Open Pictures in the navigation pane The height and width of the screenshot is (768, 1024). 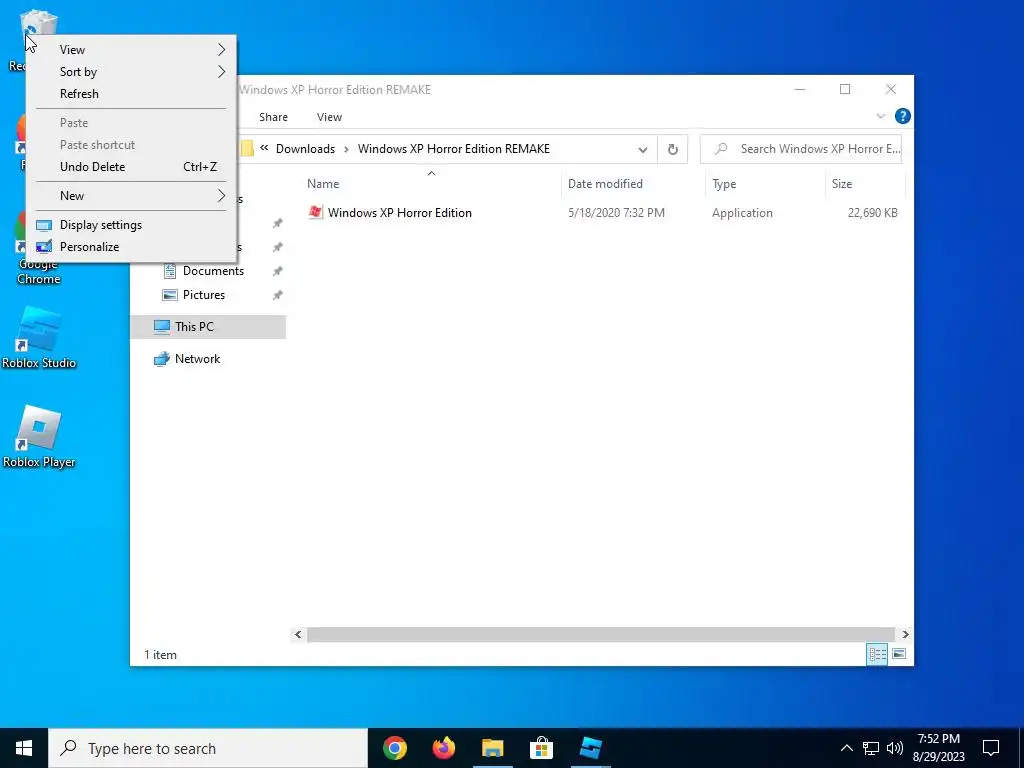point(203,295)
